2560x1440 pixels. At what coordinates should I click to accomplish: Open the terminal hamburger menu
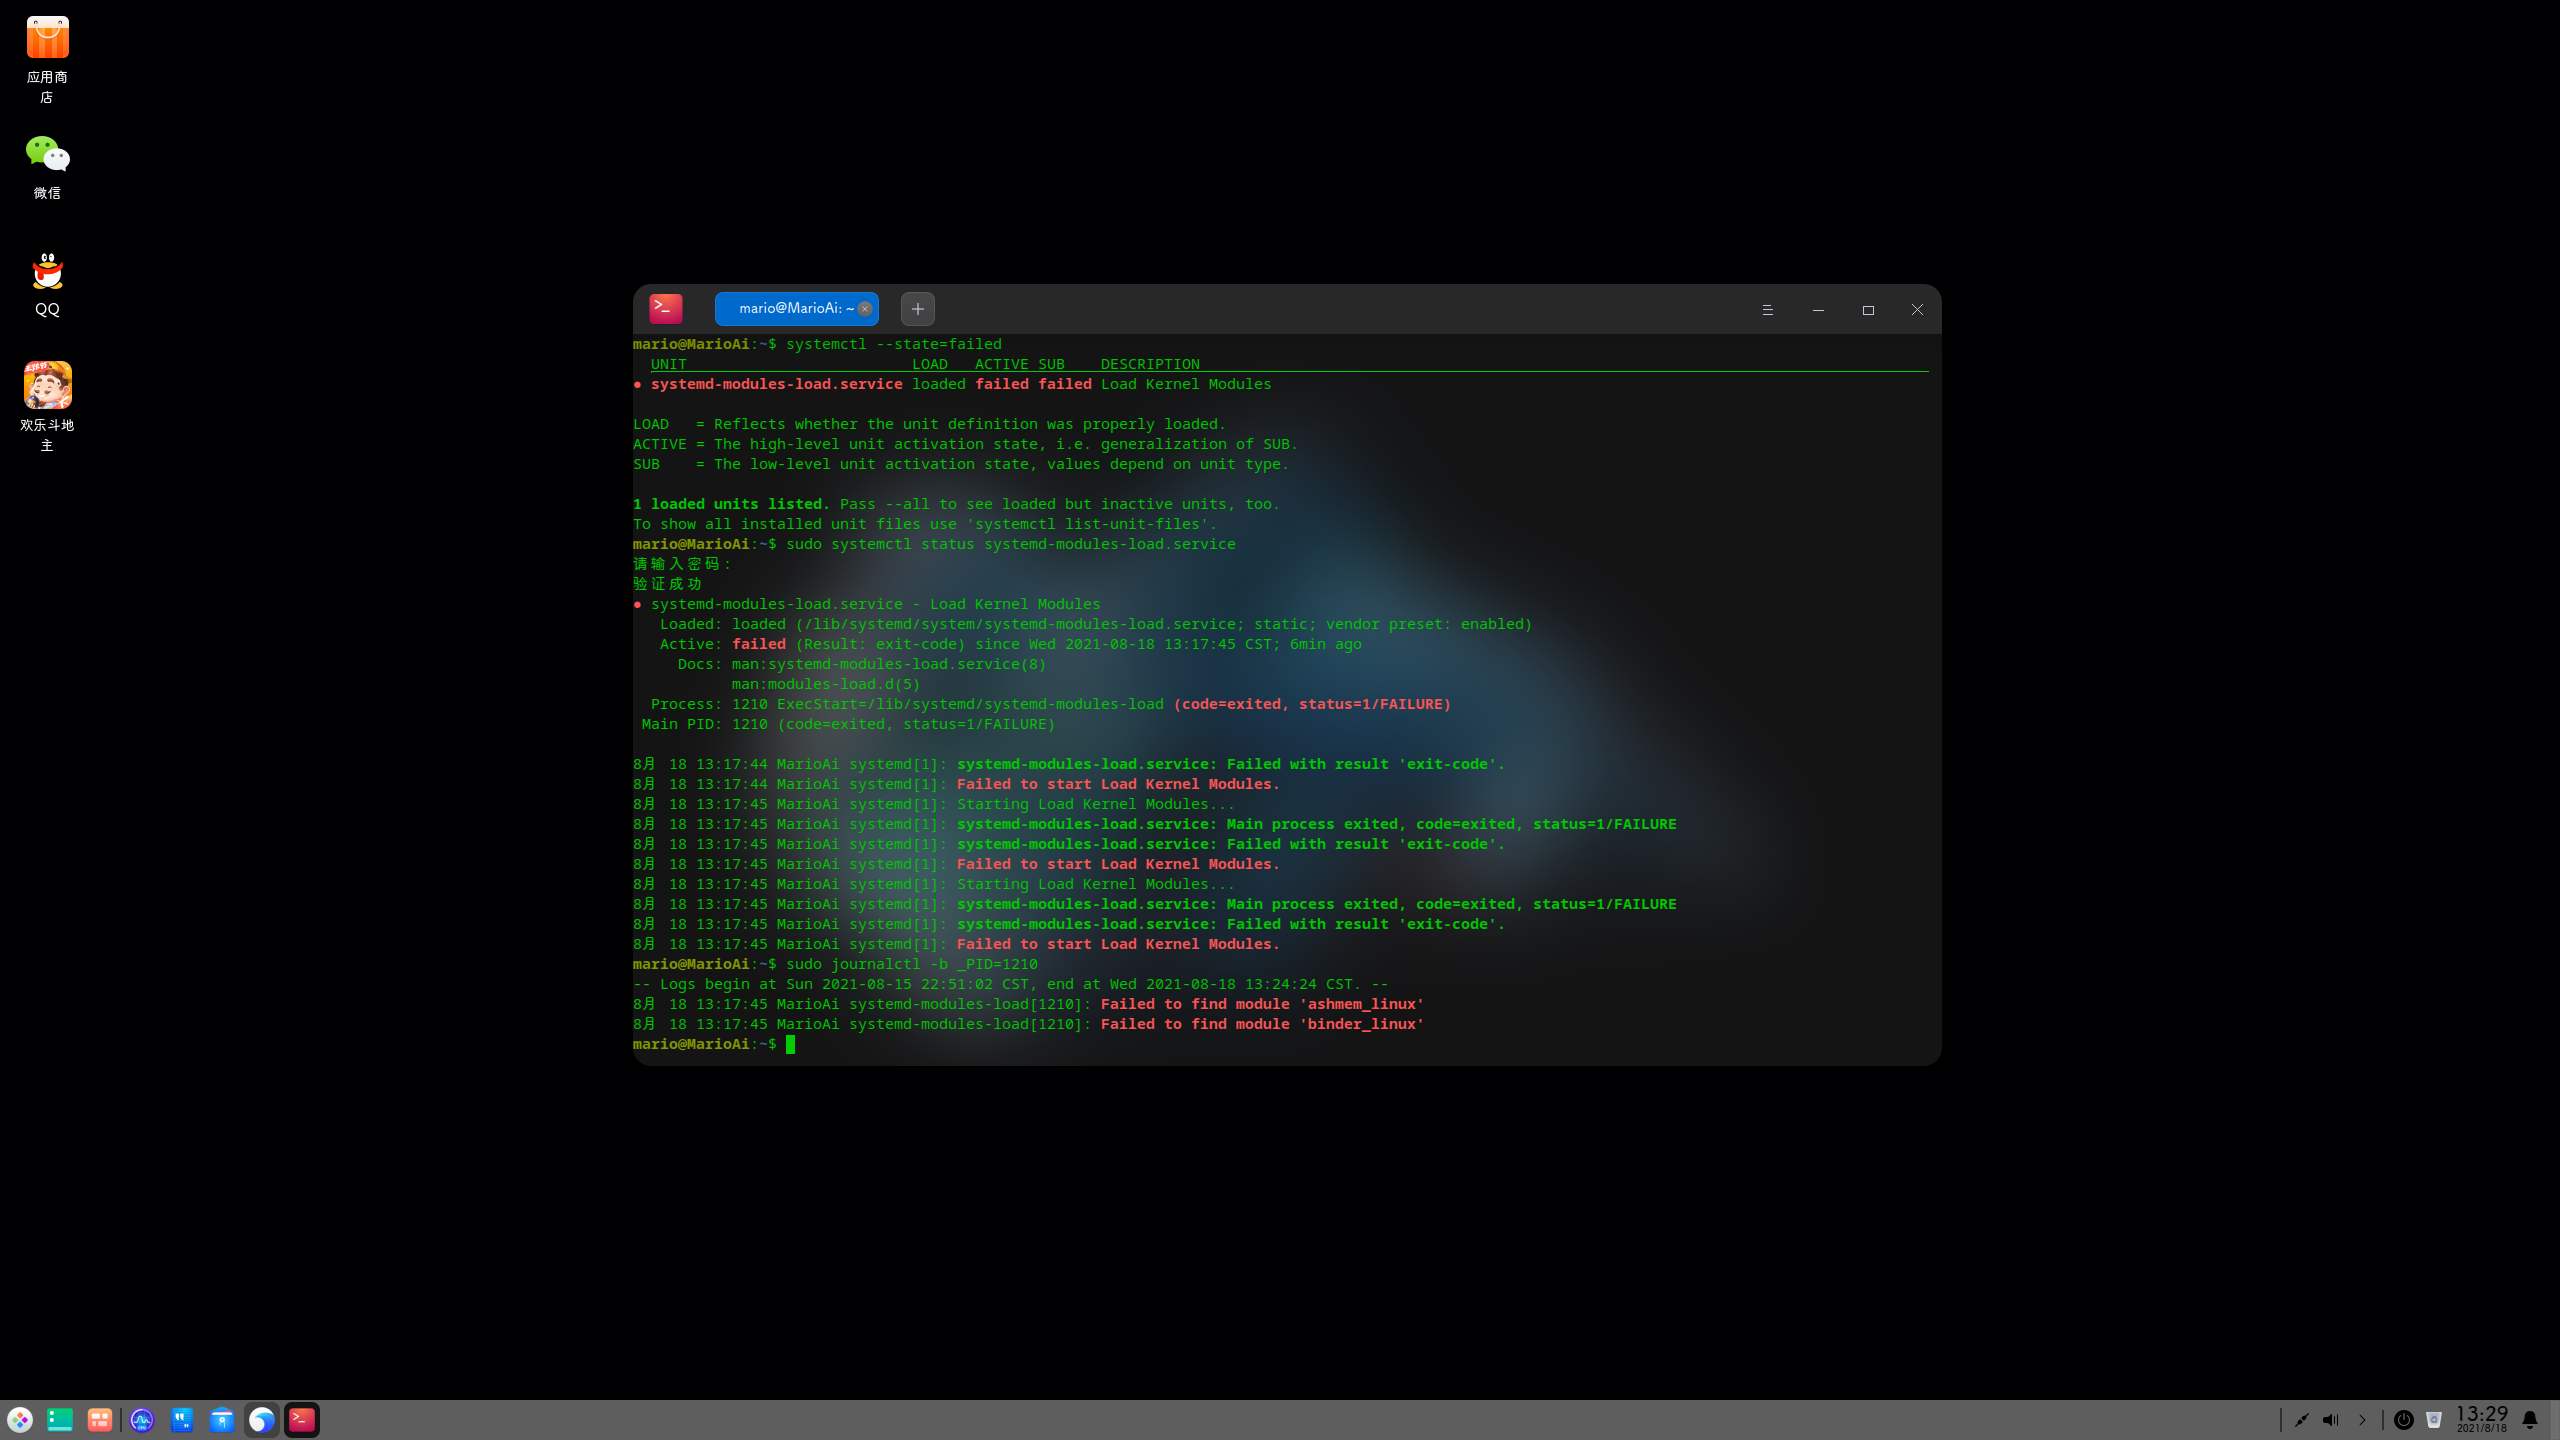coord(1767,310)
